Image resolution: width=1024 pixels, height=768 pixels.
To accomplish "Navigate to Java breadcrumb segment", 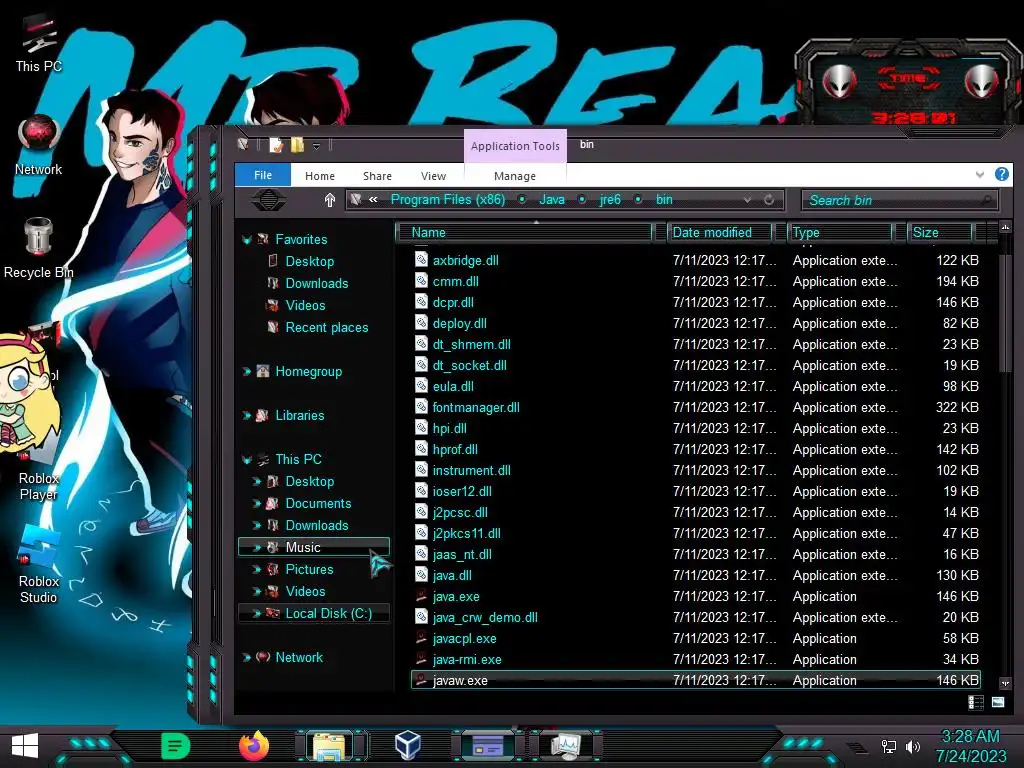I will click(x=552, y=200).
